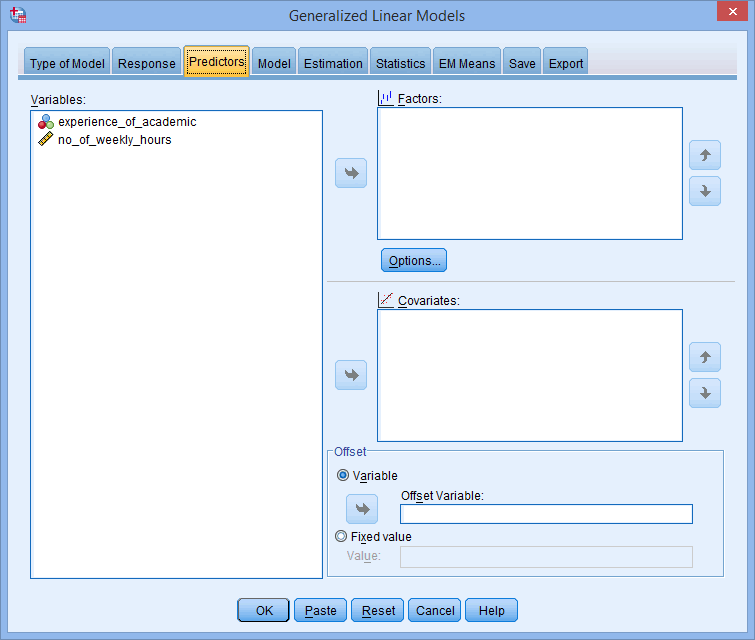Viewport: 755px width, 640px height.
Task: Open the EM Means tab
Action: coord(467,62)
